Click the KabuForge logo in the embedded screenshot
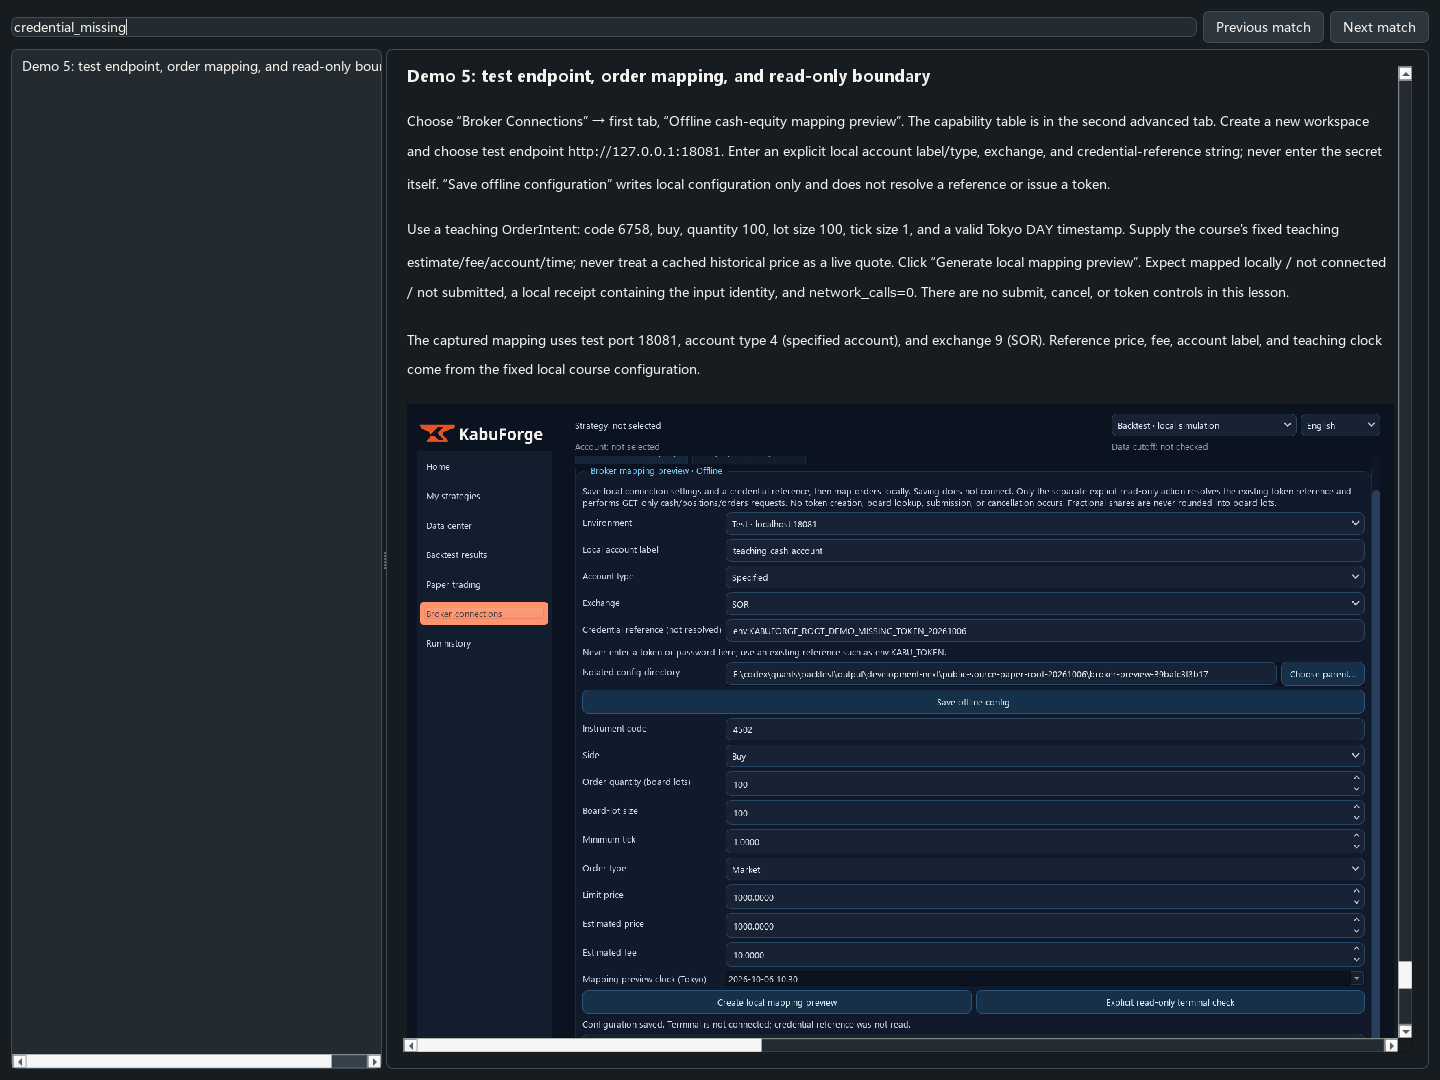The width and height of the screenshot is (1440, 1080). [481, 433]
